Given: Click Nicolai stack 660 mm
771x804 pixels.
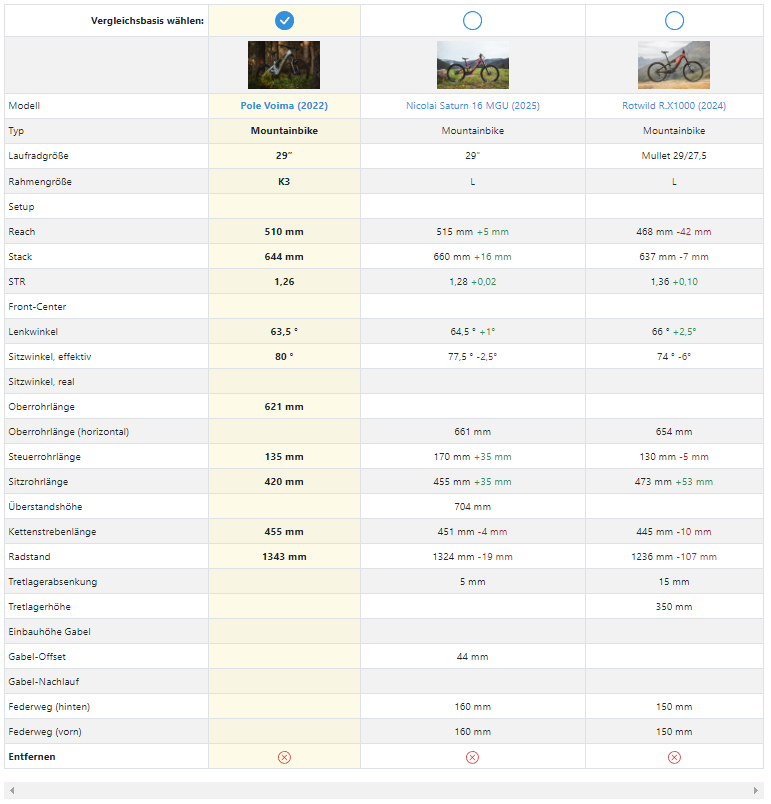Looking at the screenshot, I should coord(452,257).
